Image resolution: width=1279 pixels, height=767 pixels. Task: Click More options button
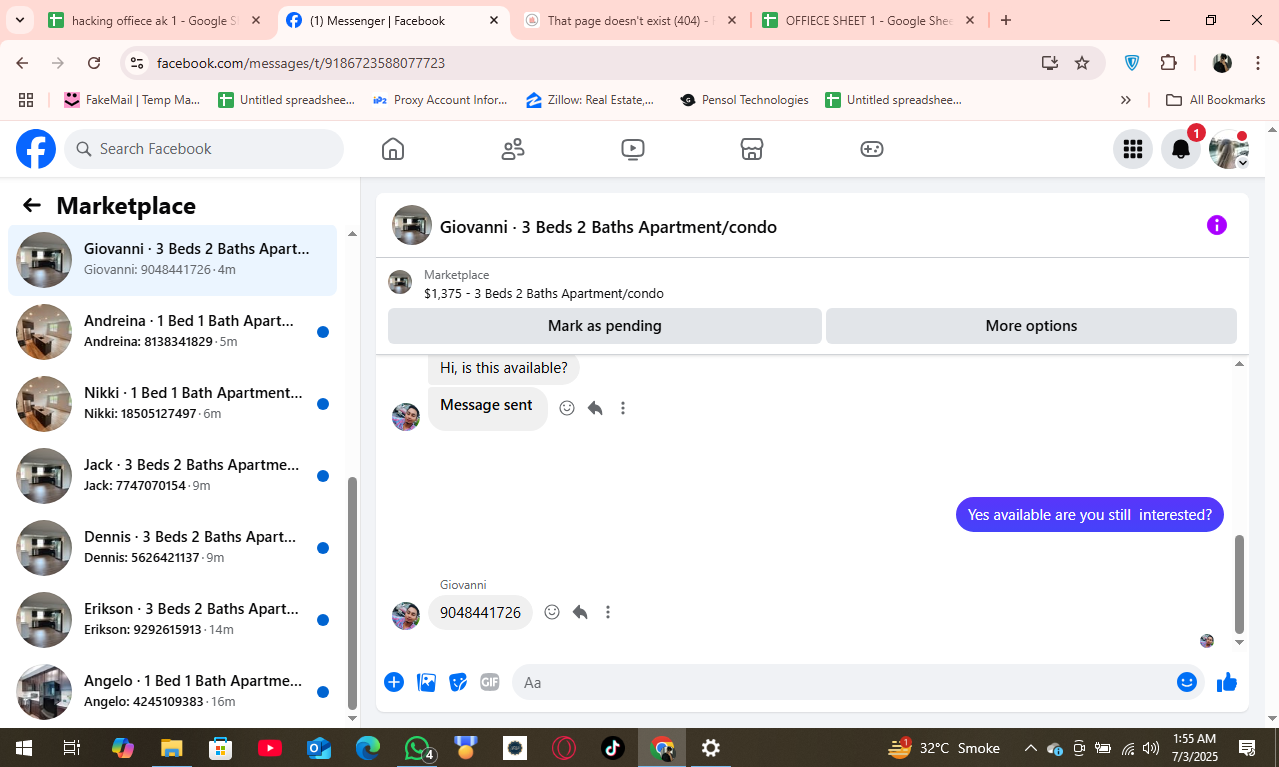(1031, 326)
